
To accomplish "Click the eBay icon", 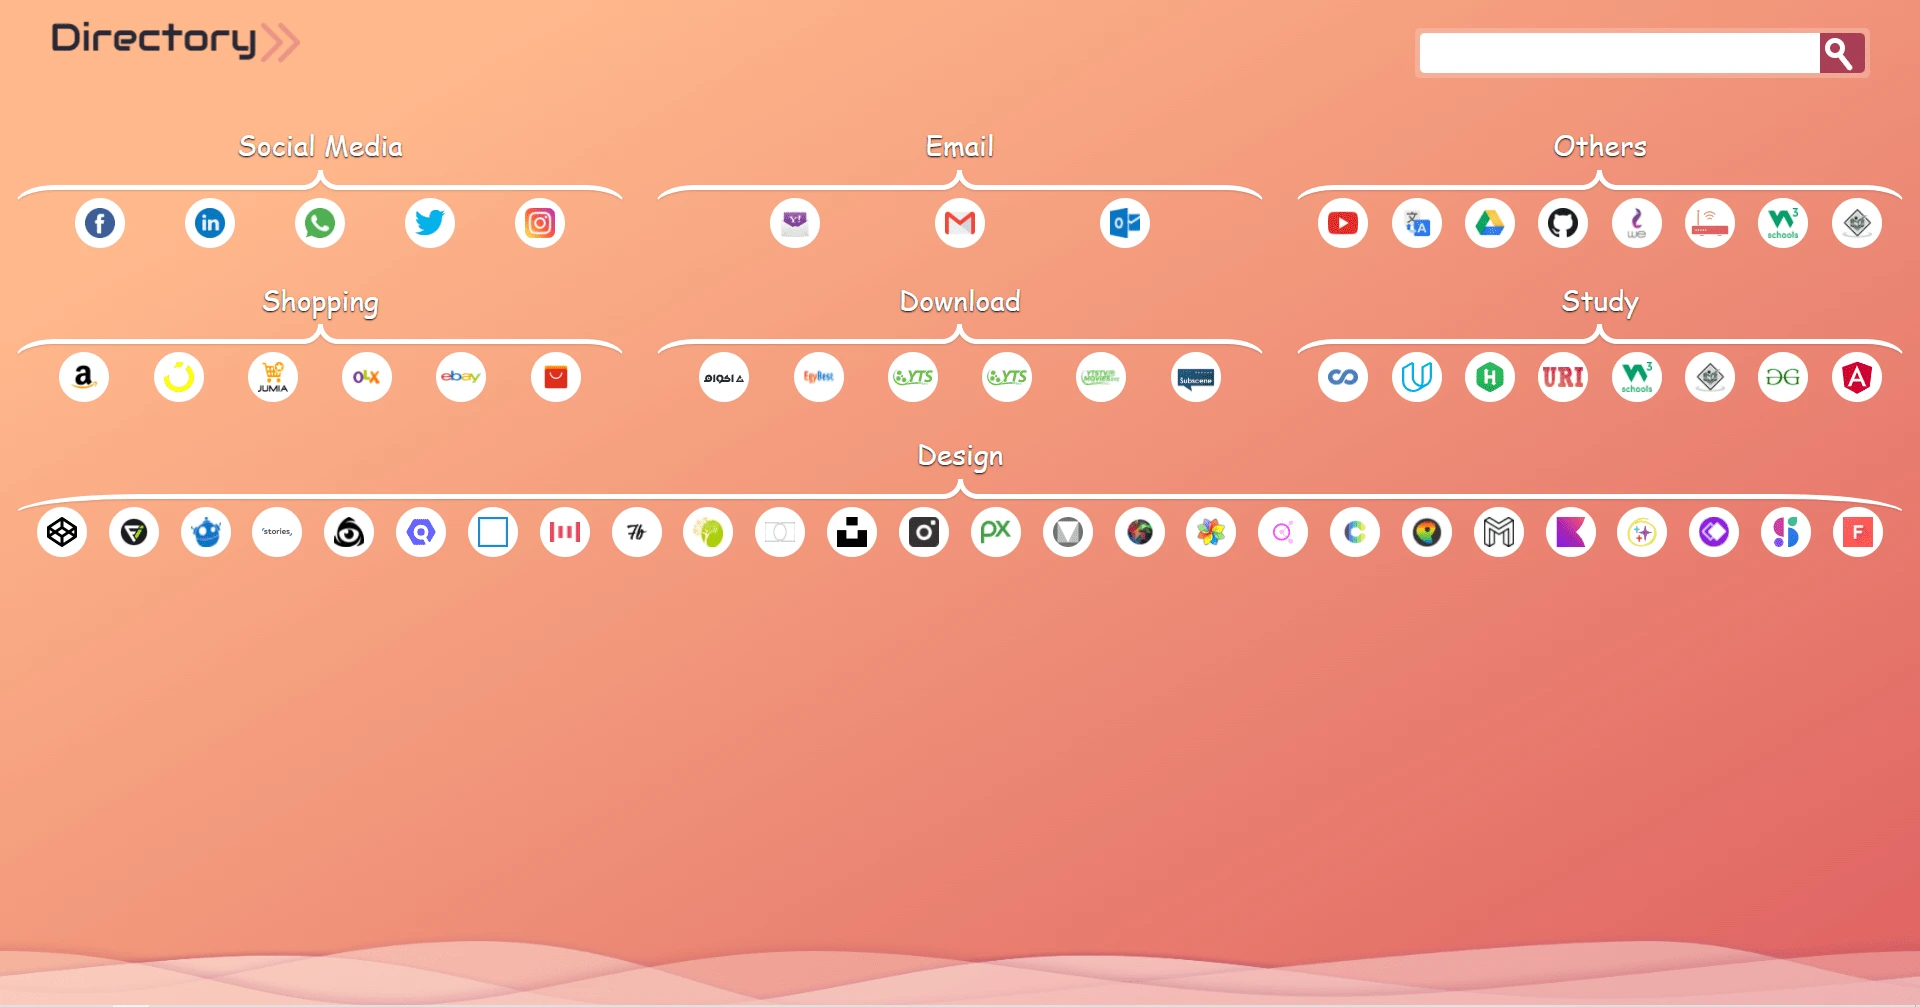I will (461, 377).
